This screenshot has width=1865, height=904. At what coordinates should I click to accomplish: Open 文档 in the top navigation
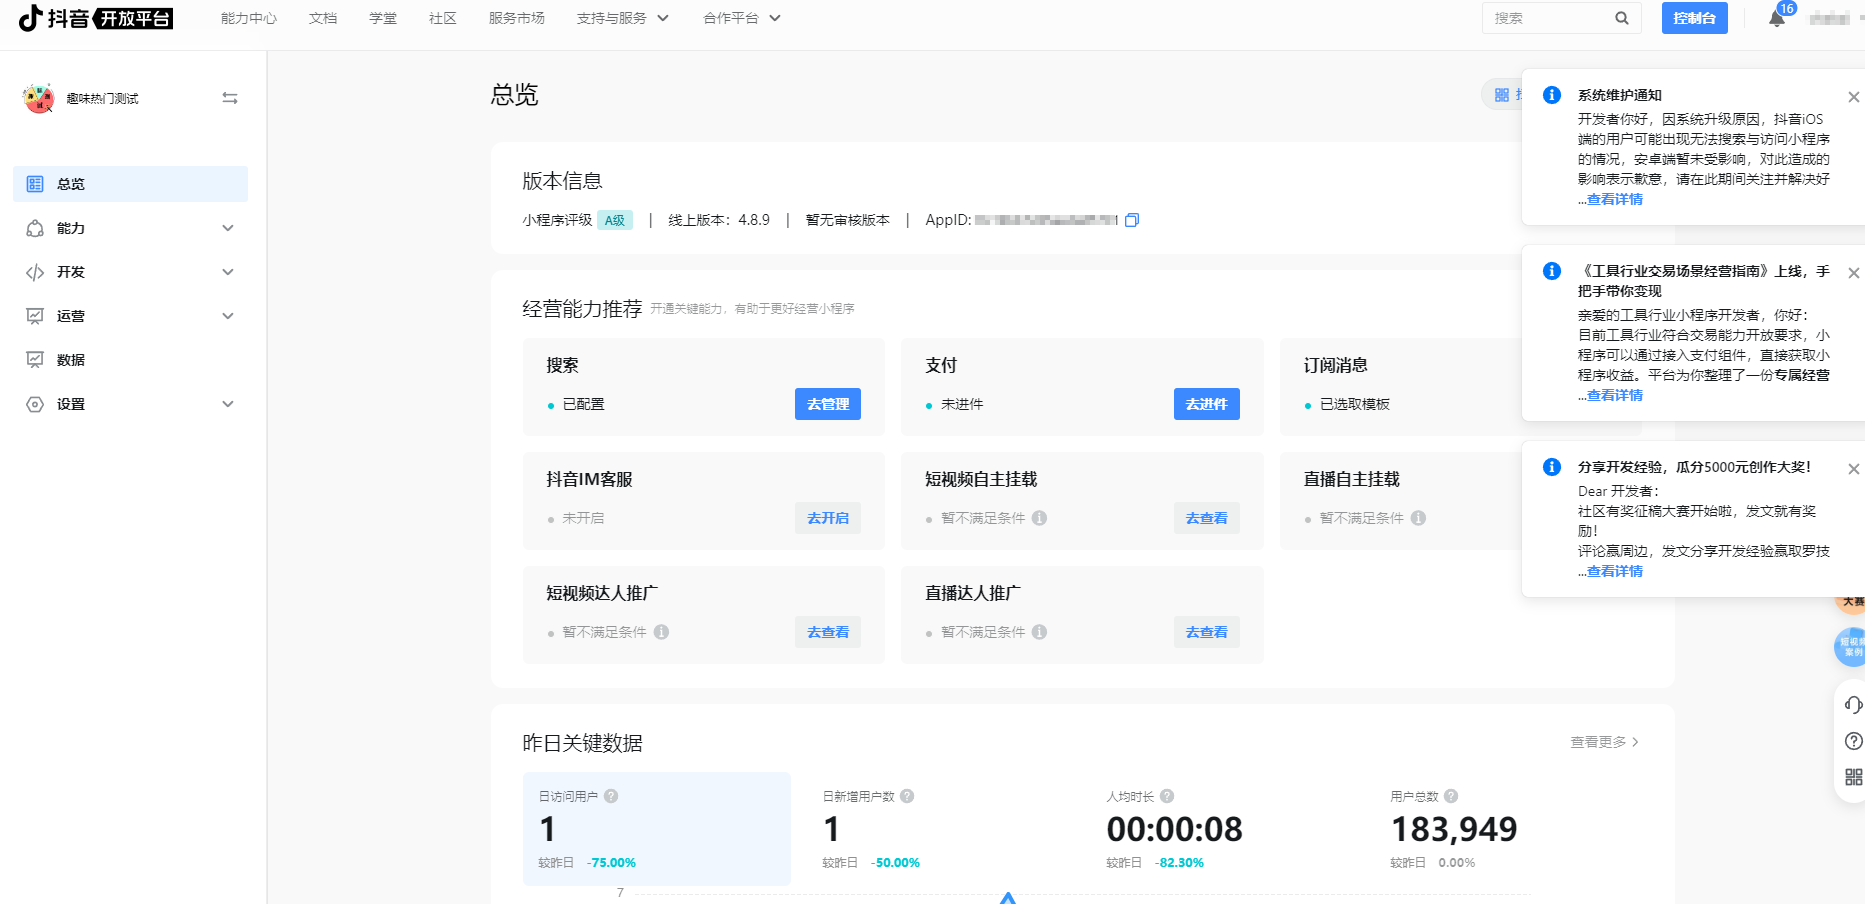[323, 18]
